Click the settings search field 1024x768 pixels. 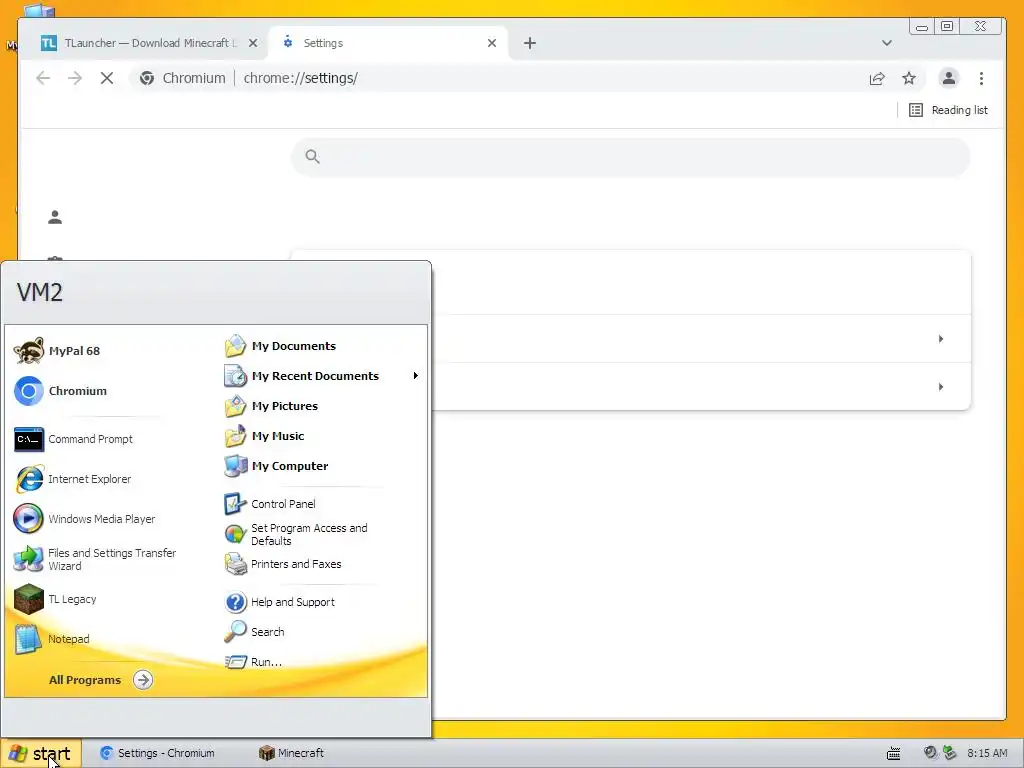pos(630,157)
